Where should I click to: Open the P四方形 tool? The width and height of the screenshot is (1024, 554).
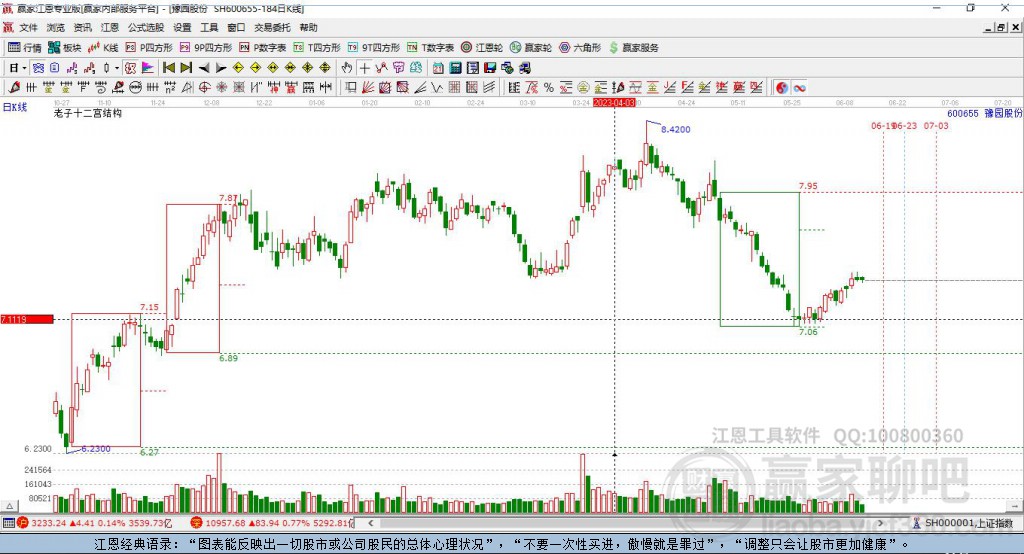pos(149,48)
